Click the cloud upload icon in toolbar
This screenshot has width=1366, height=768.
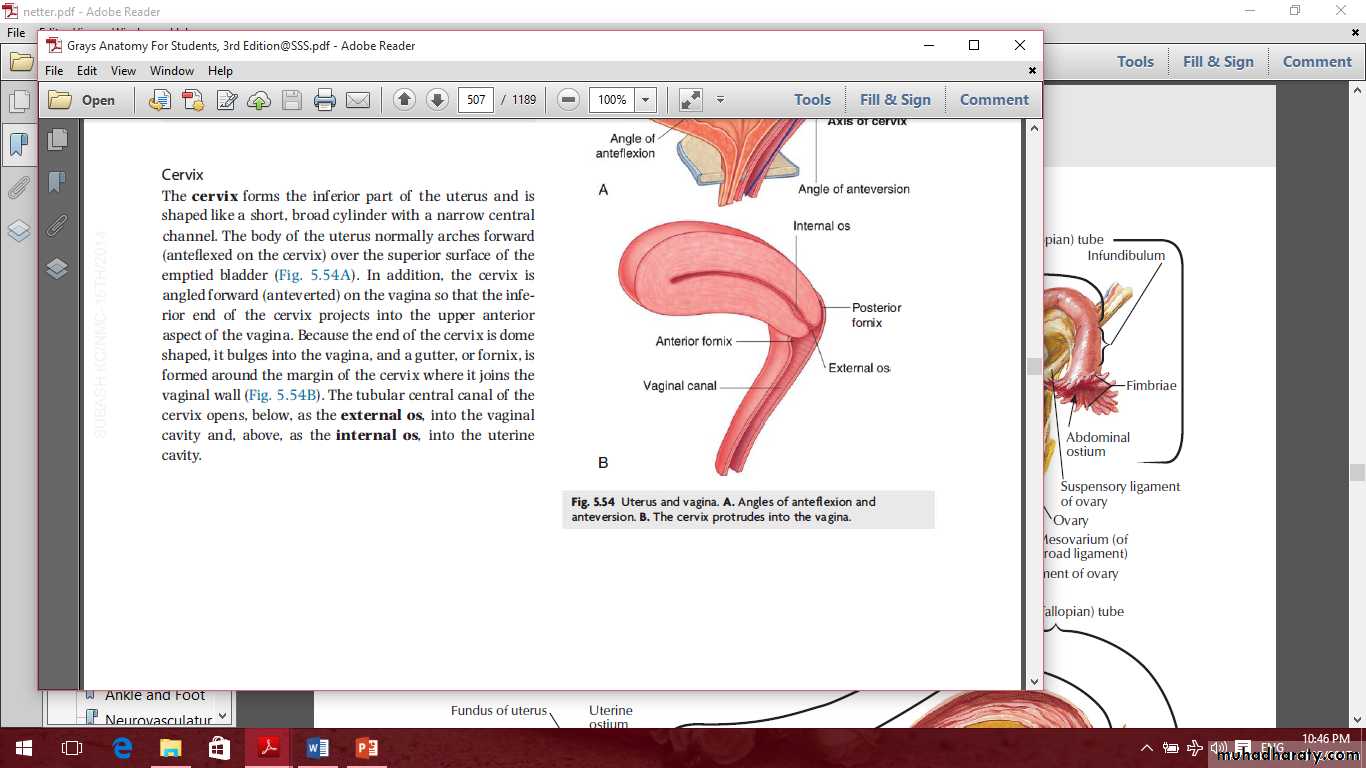point(259,100)
